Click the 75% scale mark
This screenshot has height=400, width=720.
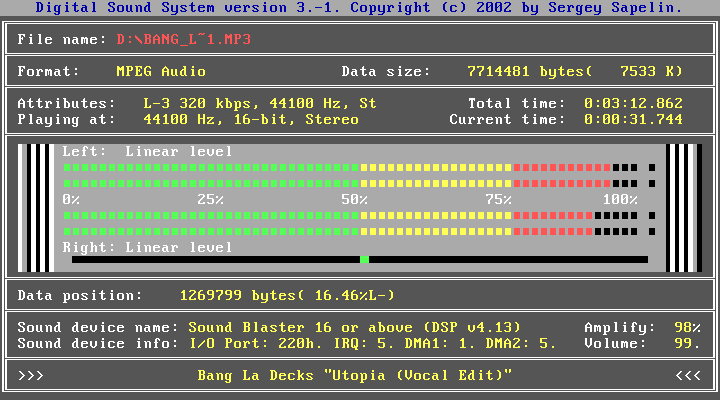pyautogui.click(x=498, y=200)
